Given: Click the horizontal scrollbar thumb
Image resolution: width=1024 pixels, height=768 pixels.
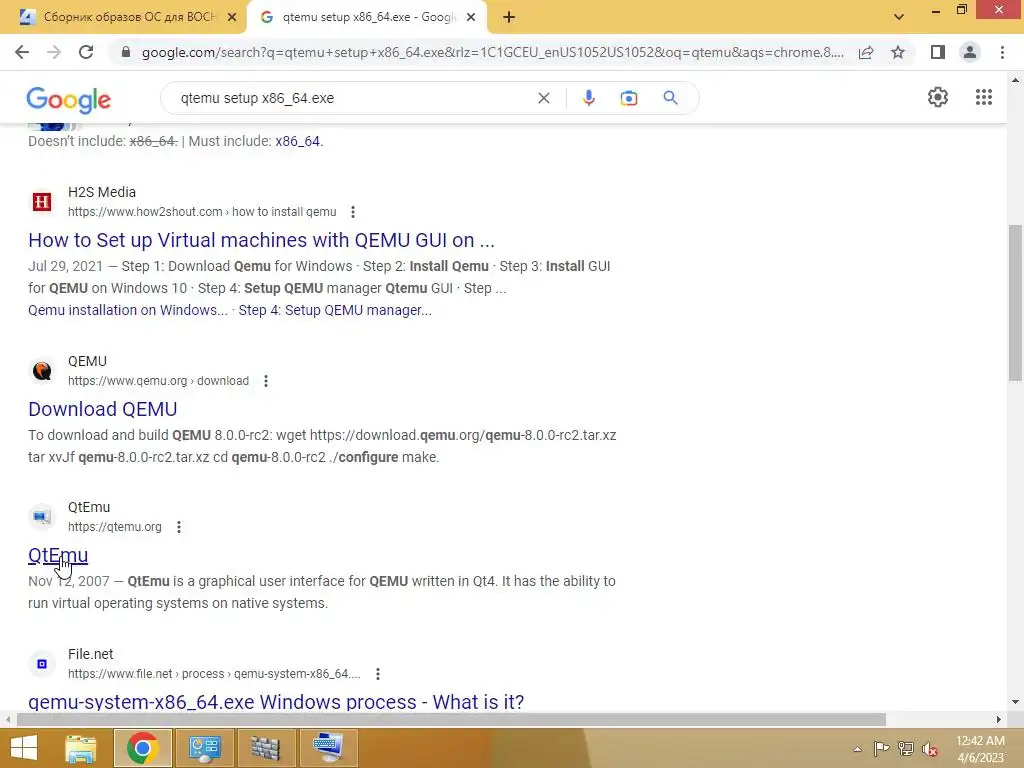Looking at the screenshot, I should click(x=451, y=720).
